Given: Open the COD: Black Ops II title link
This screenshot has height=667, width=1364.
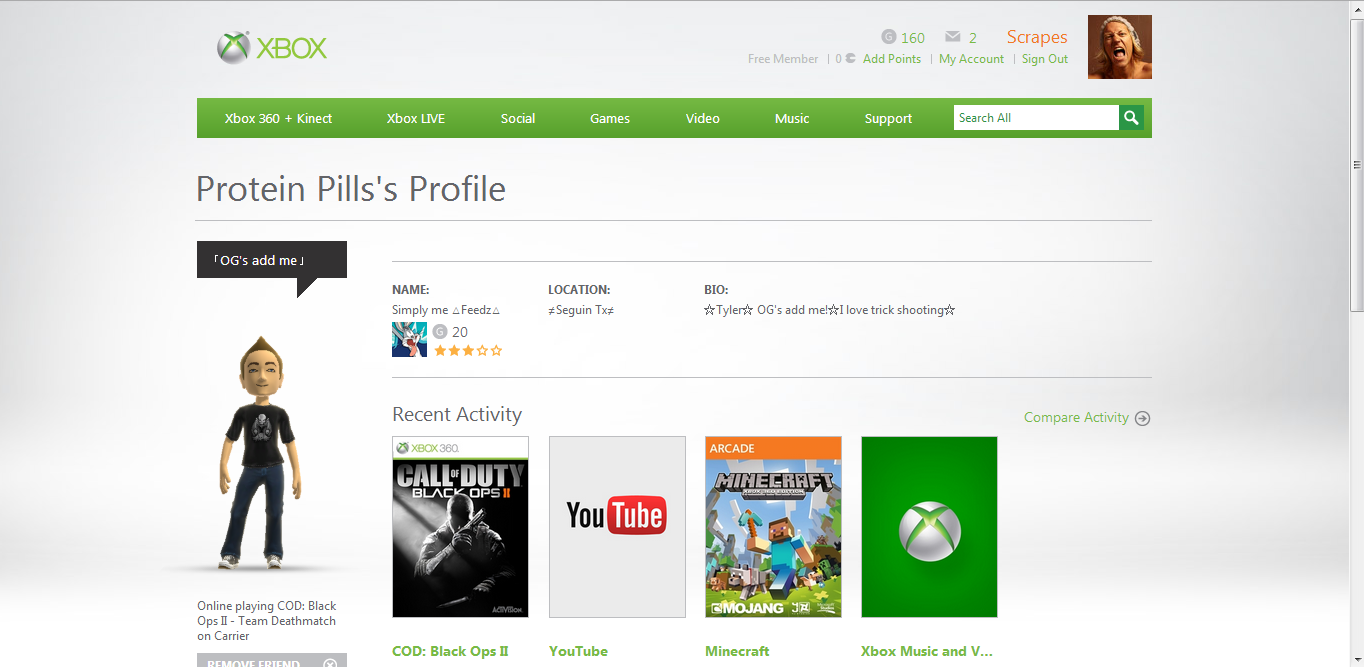Looking at the screenshot, I should pos(450,651).
